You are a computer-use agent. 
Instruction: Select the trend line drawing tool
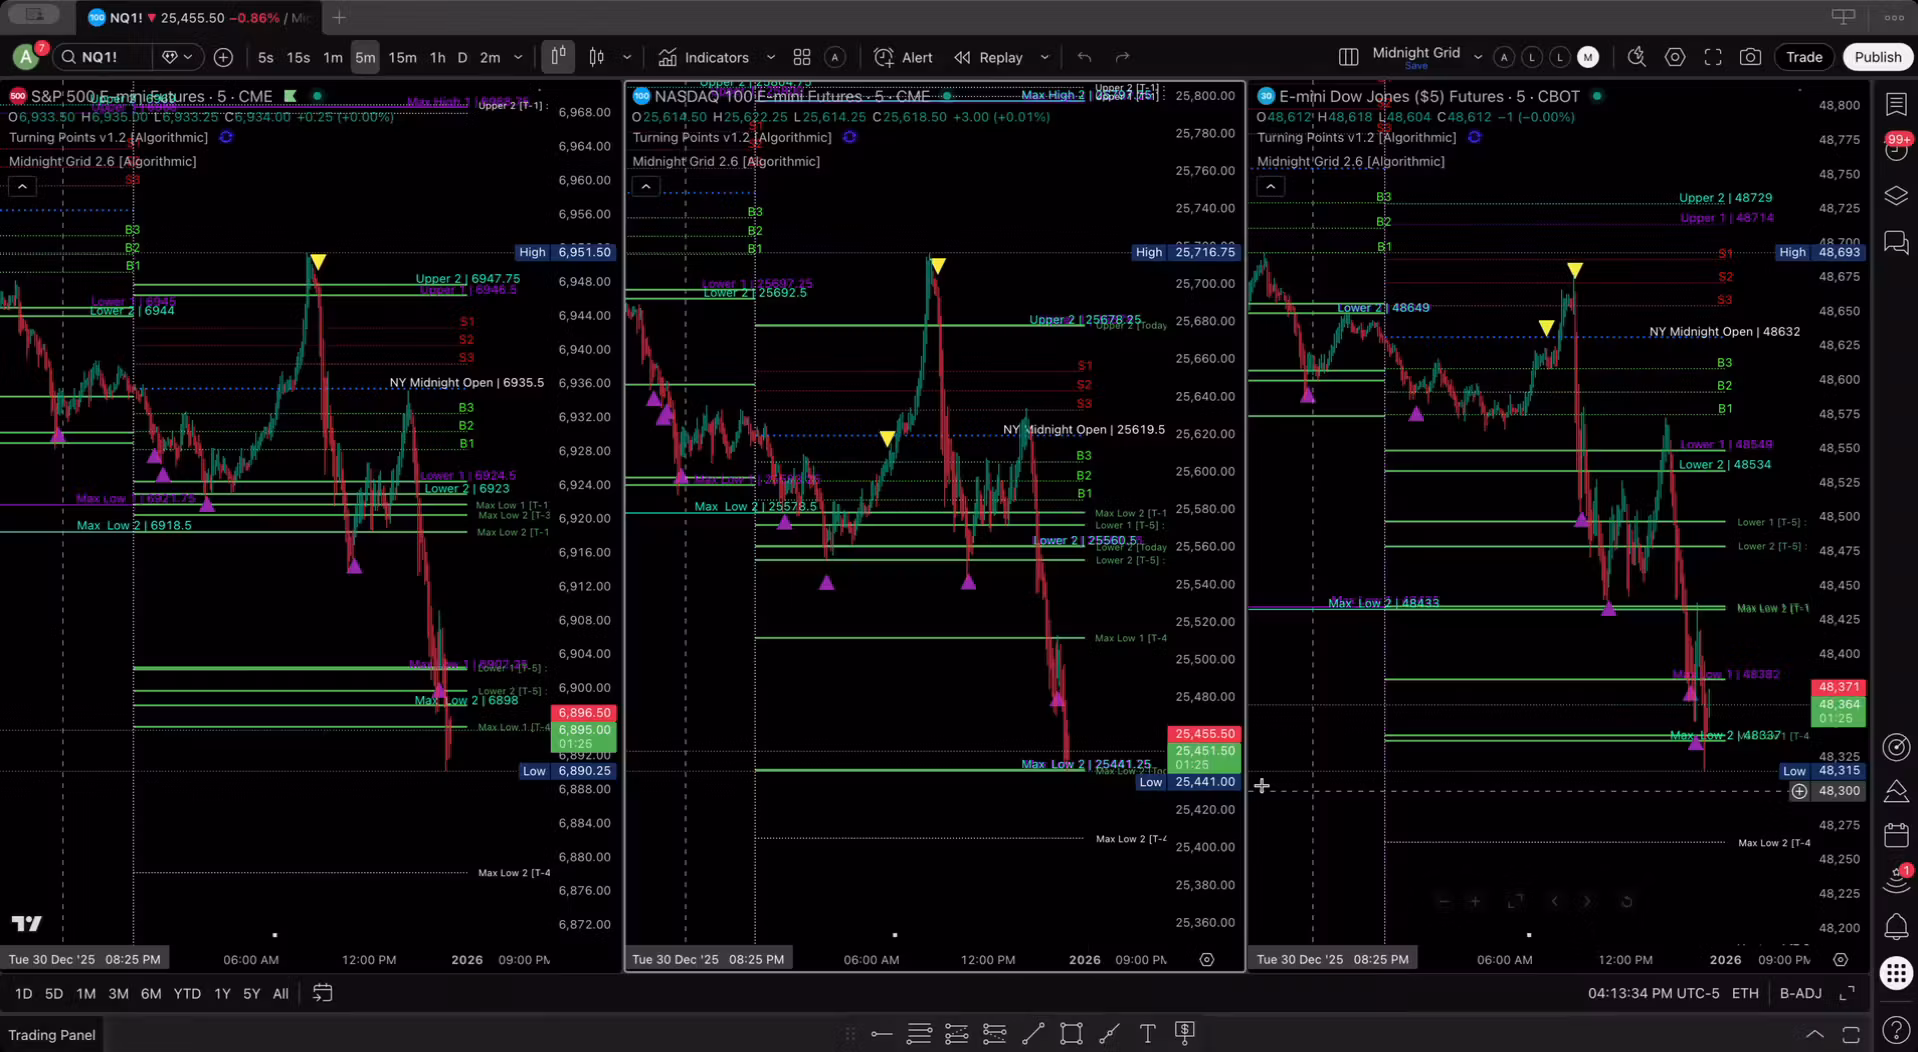point(1033,1033)
